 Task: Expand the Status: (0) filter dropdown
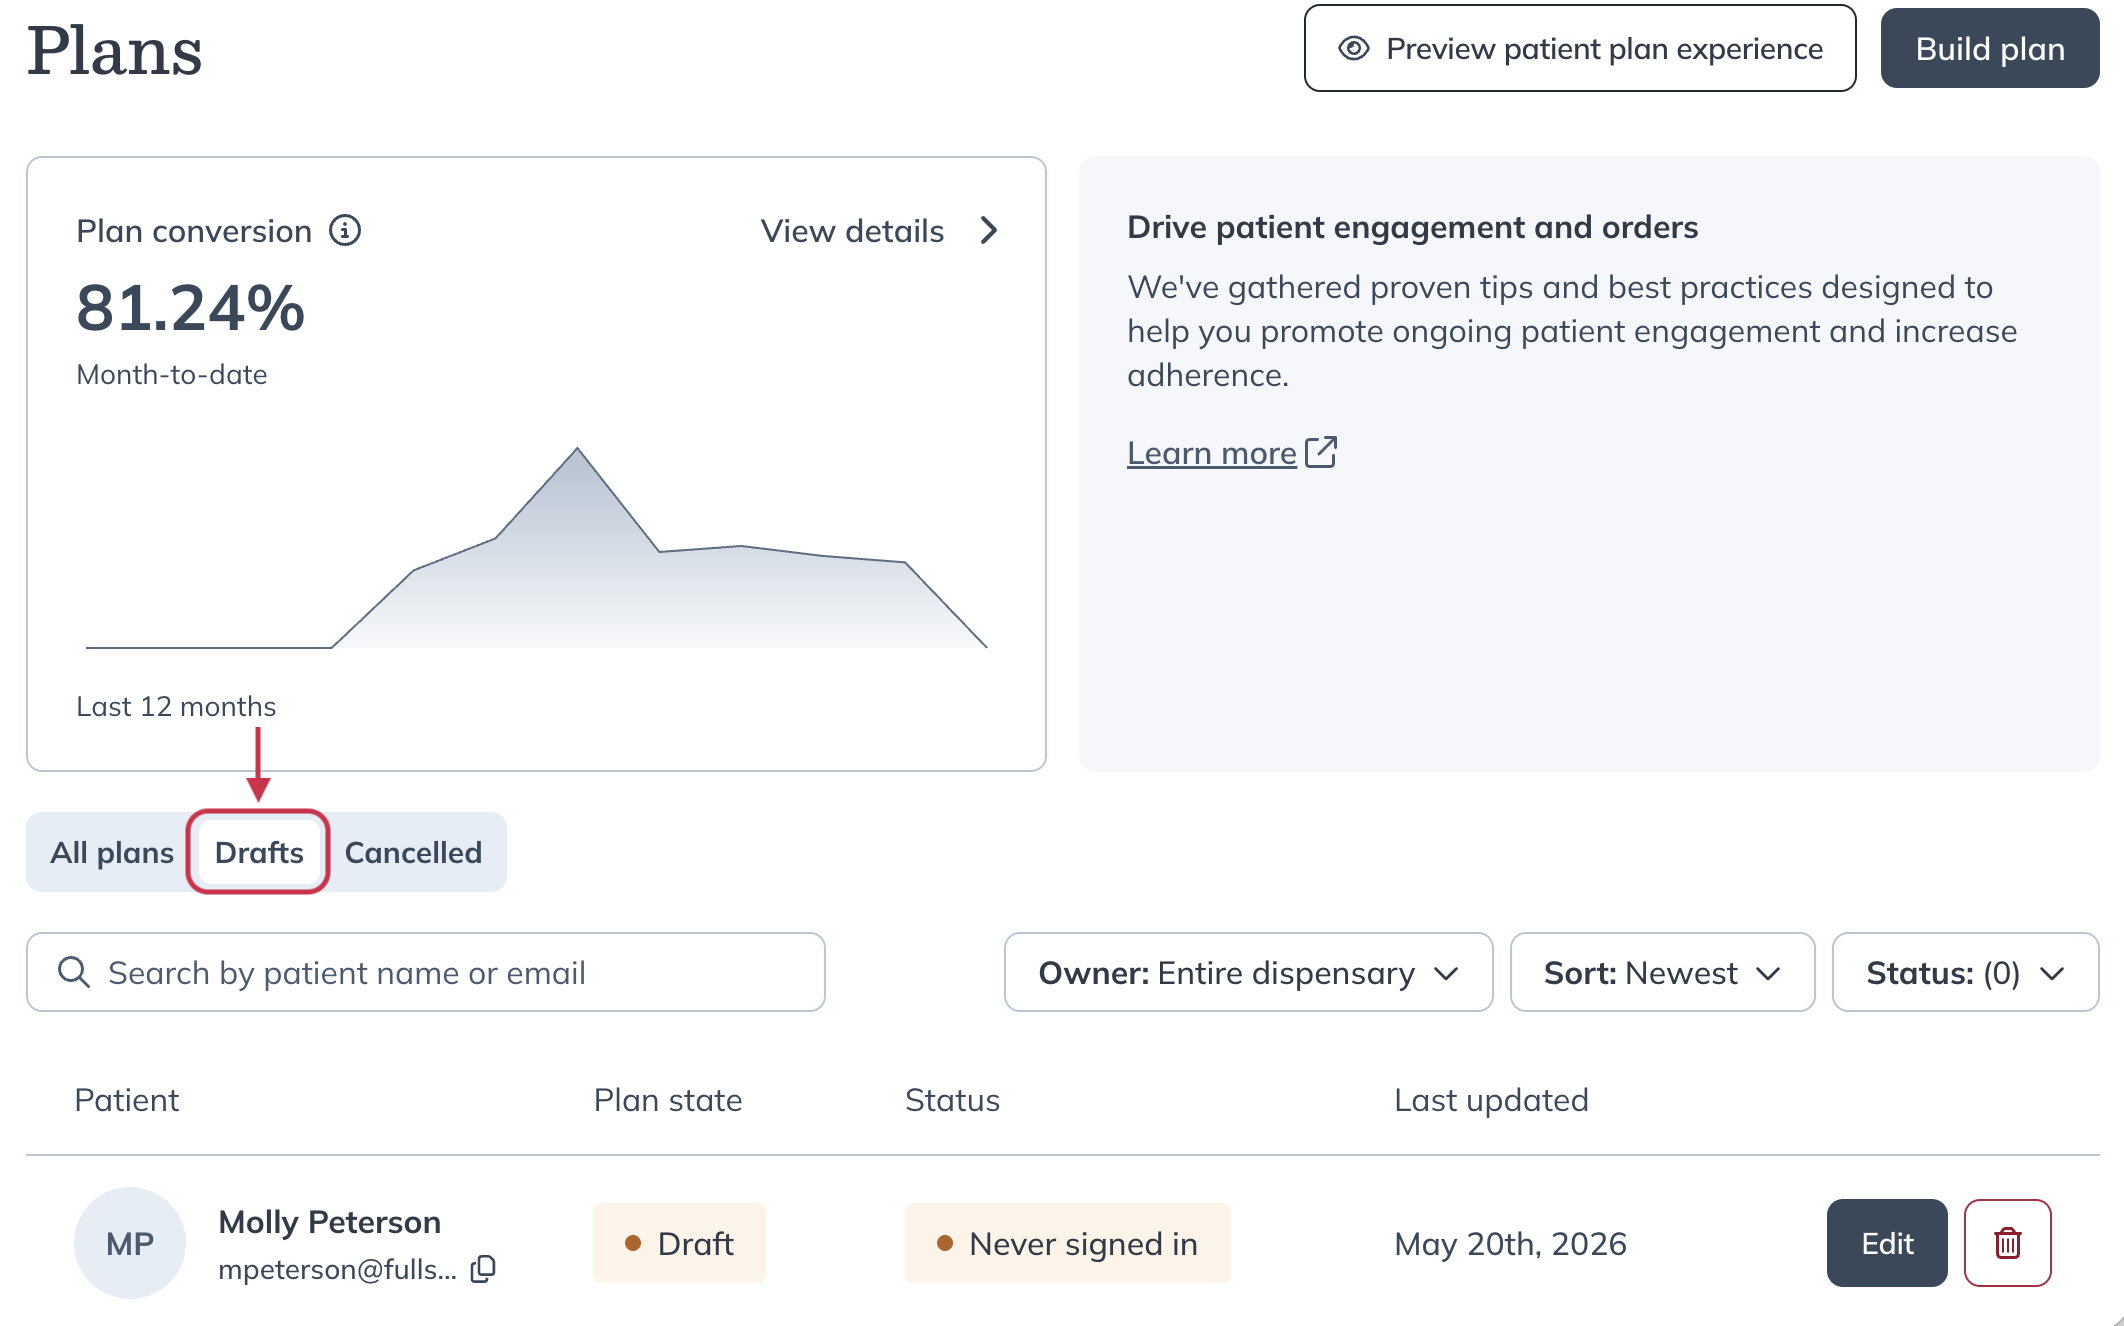point(1965,972)
